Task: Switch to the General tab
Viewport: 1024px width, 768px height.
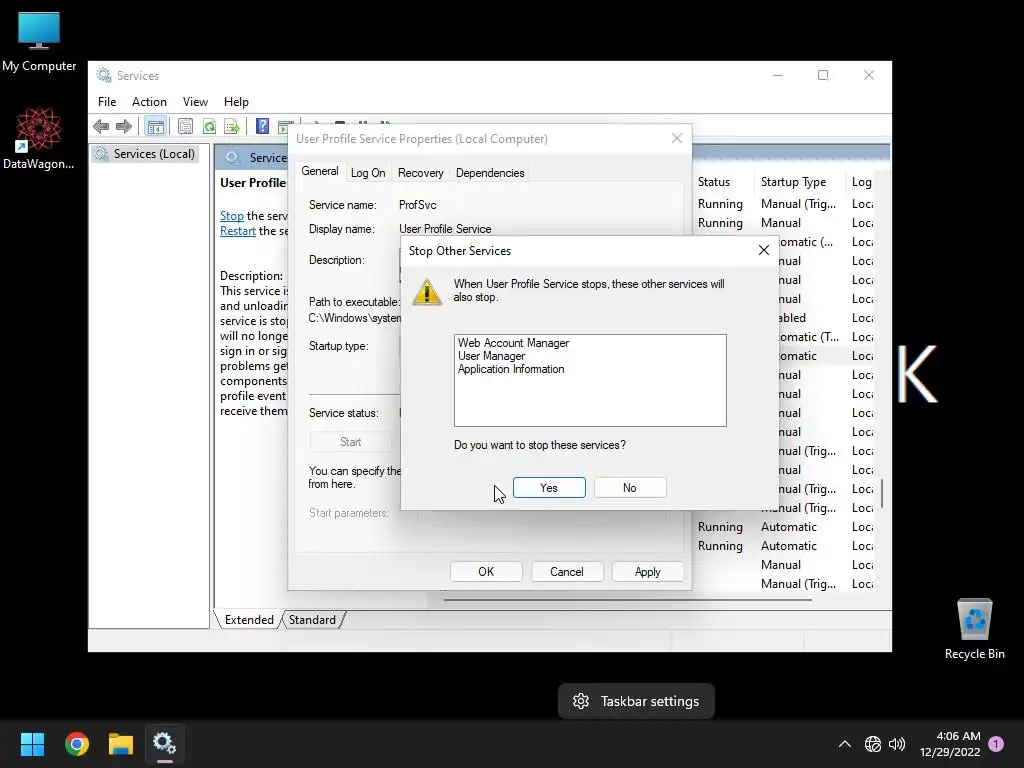Action: click(x=319, y=171)
